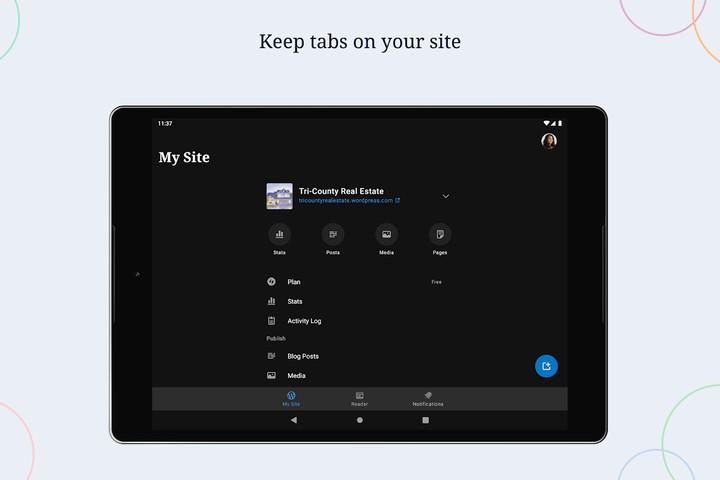
Task: Expand the site switcher chevron
Action: (446, 196)
